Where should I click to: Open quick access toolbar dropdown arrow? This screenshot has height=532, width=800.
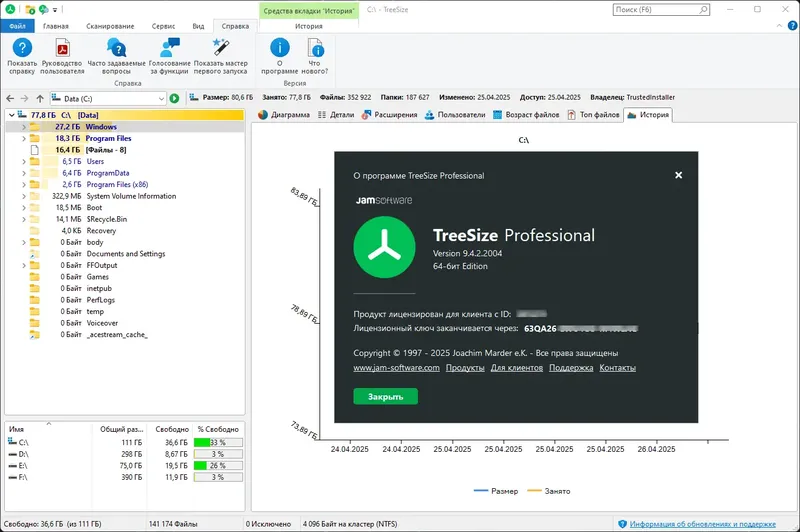click(55, 10)
